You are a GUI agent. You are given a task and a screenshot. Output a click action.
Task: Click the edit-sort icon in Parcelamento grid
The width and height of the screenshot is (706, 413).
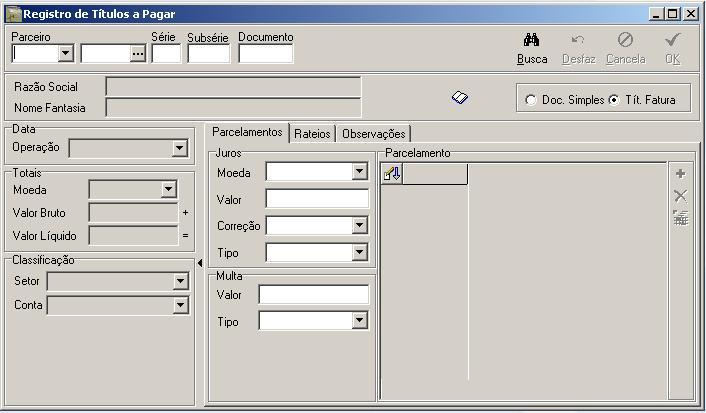[x=392, y=173]
